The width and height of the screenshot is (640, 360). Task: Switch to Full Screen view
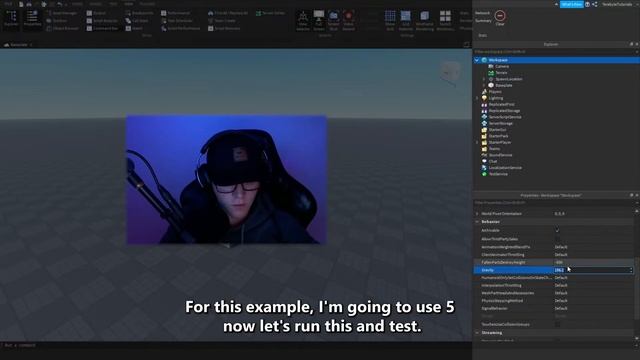point(319,20)
